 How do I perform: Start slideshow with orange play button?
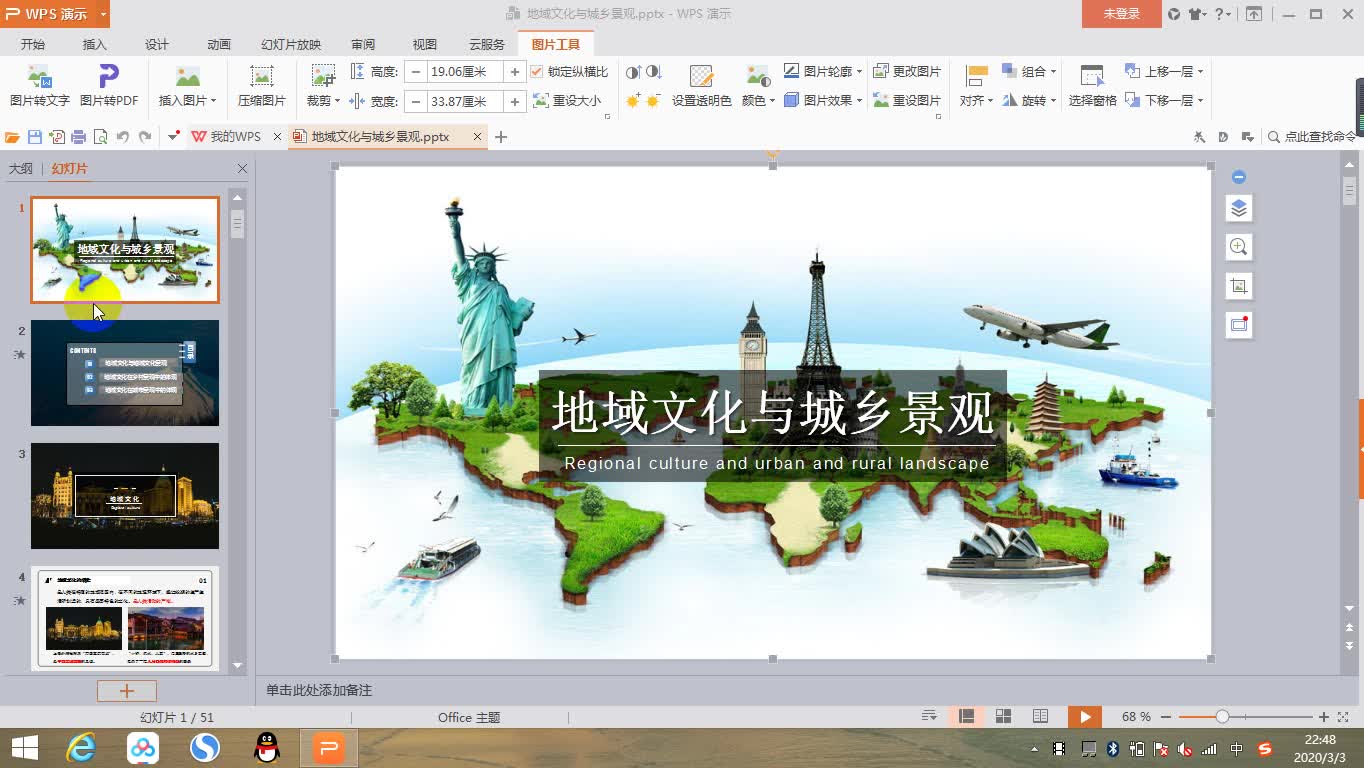click(1084, 717)
